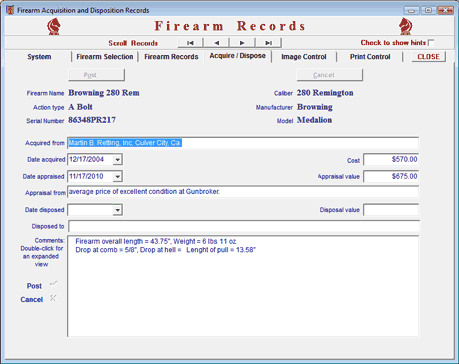
Task: Open the Firearm Selection tab
Action: tap(105, 57)
